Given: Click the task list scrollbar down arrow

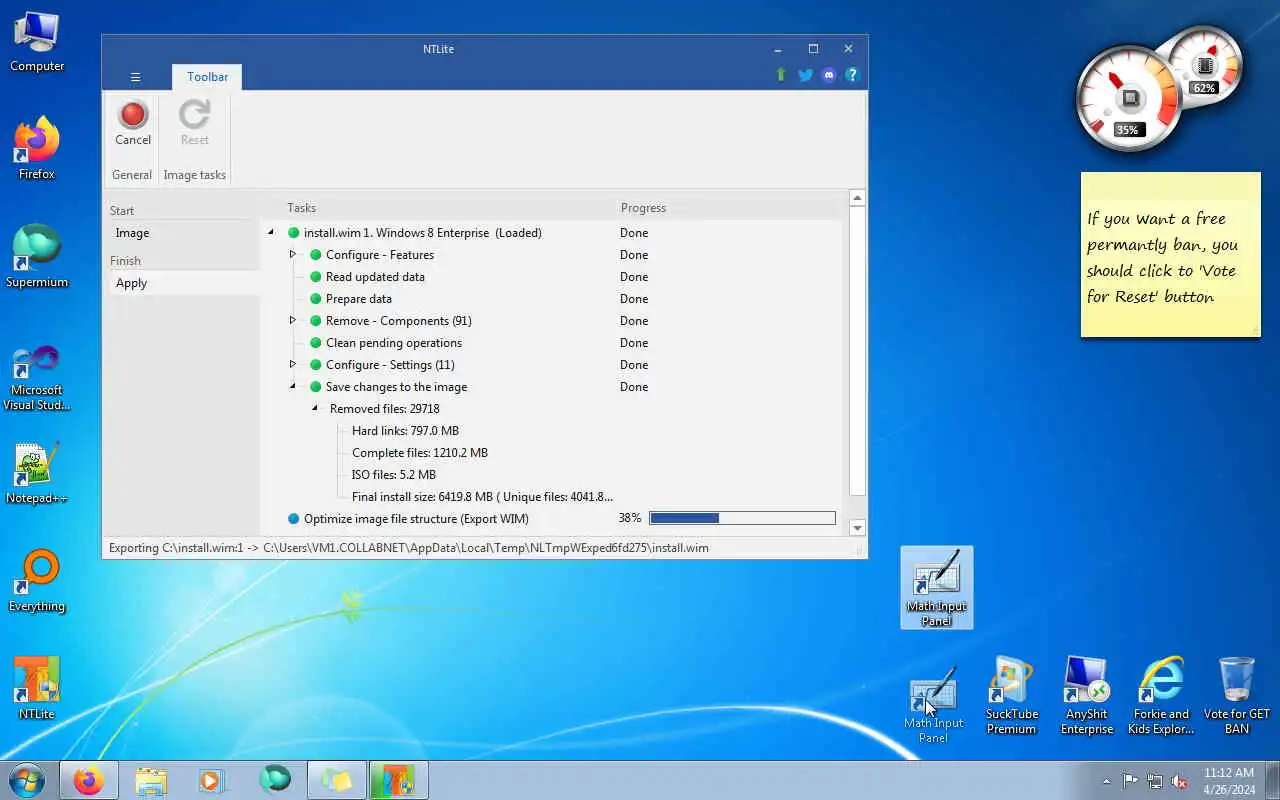Looking at the screenshot, I should pyautogui.click(x=857, y=528).
